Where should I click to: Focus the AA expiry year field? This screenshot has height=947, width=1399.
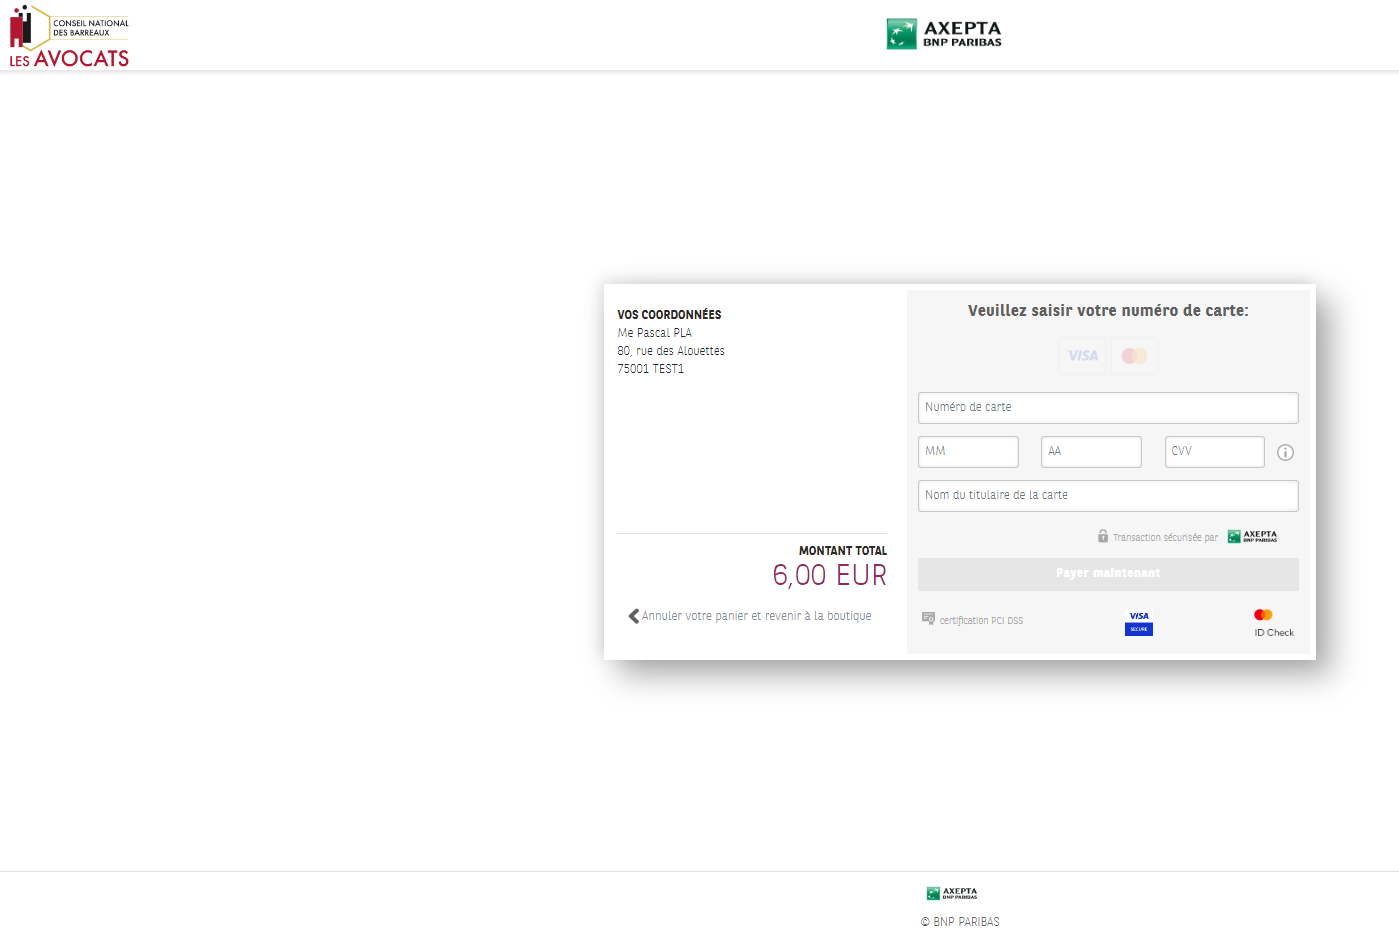[1091, 452]
